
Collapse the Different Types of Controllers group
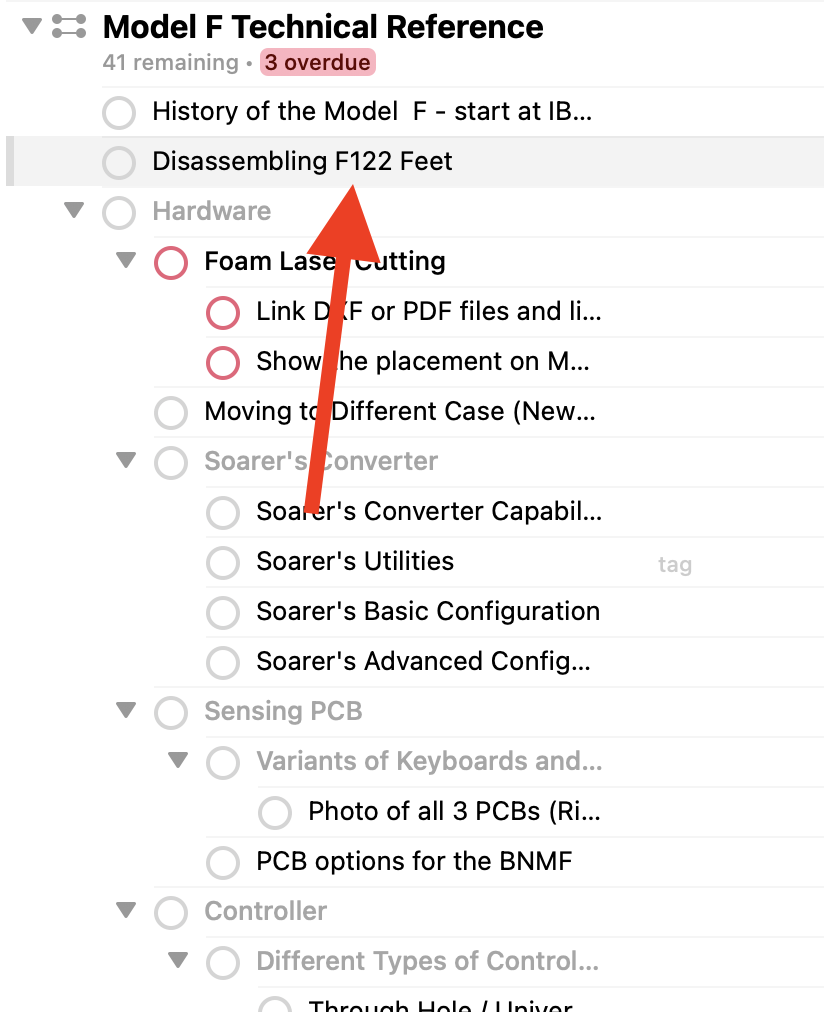[x=177, y=962]
